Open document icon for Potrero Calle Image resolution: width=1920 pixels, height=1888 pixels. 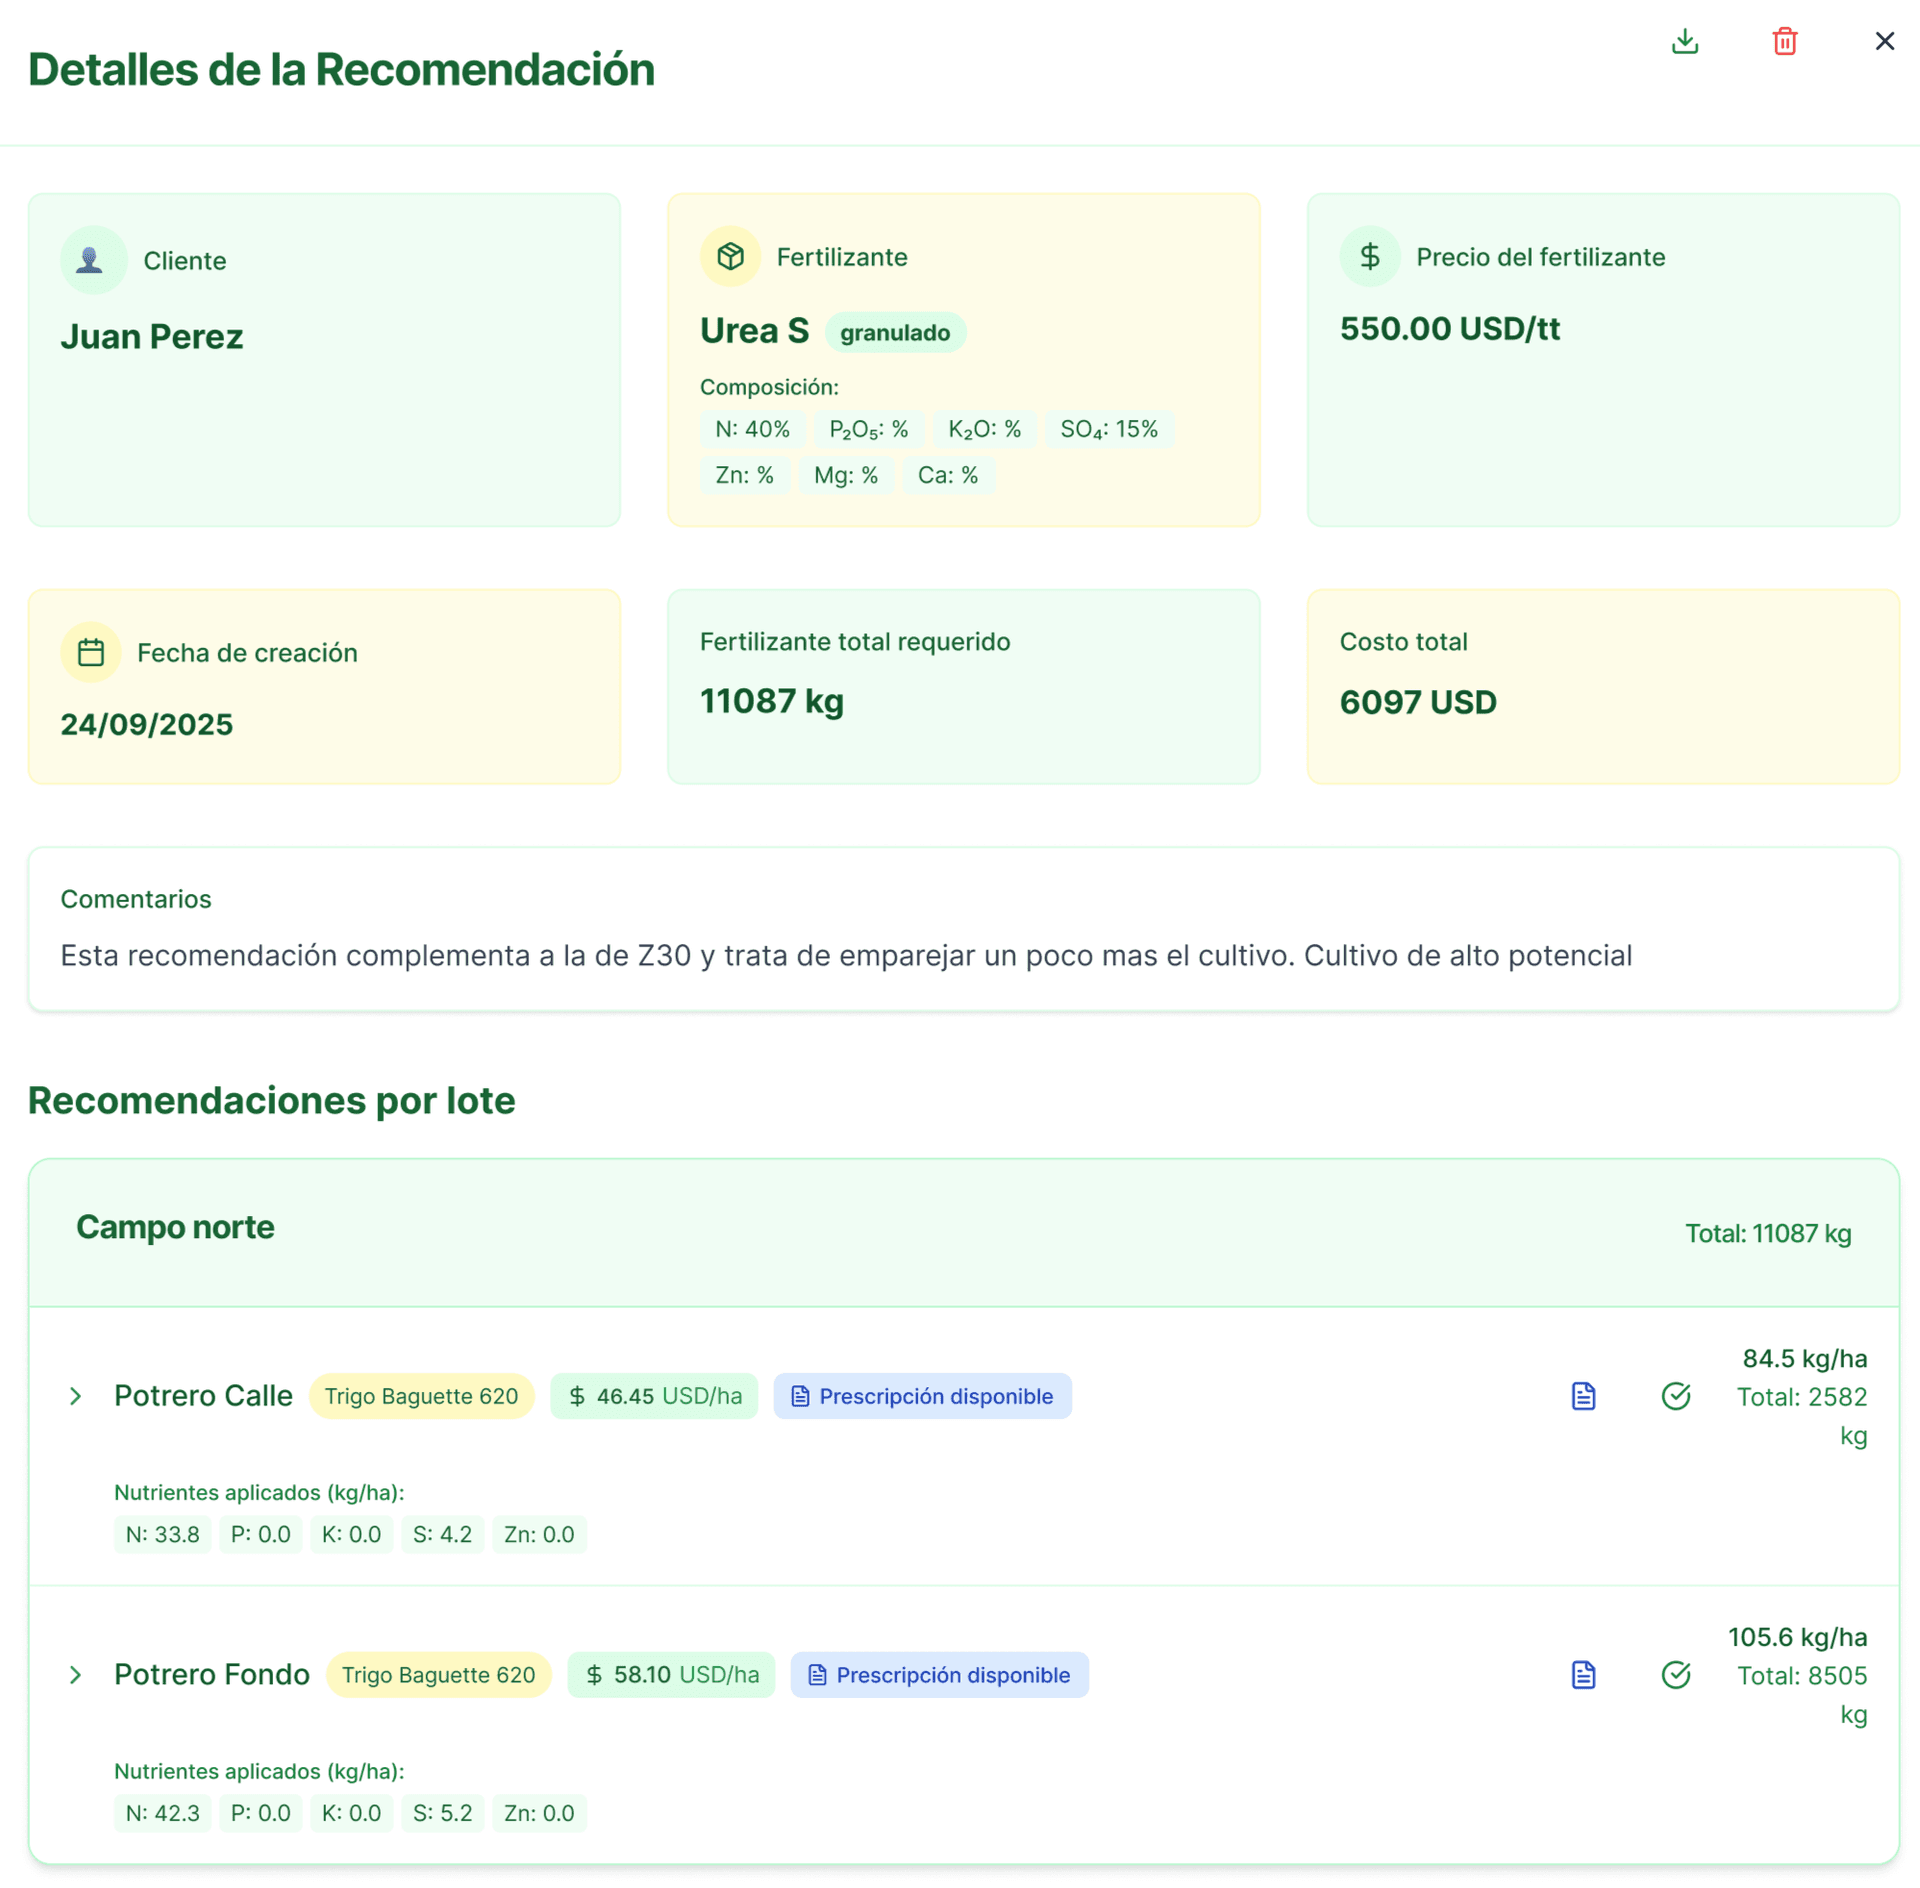pyautogui.click(x=1583, y=1396)
